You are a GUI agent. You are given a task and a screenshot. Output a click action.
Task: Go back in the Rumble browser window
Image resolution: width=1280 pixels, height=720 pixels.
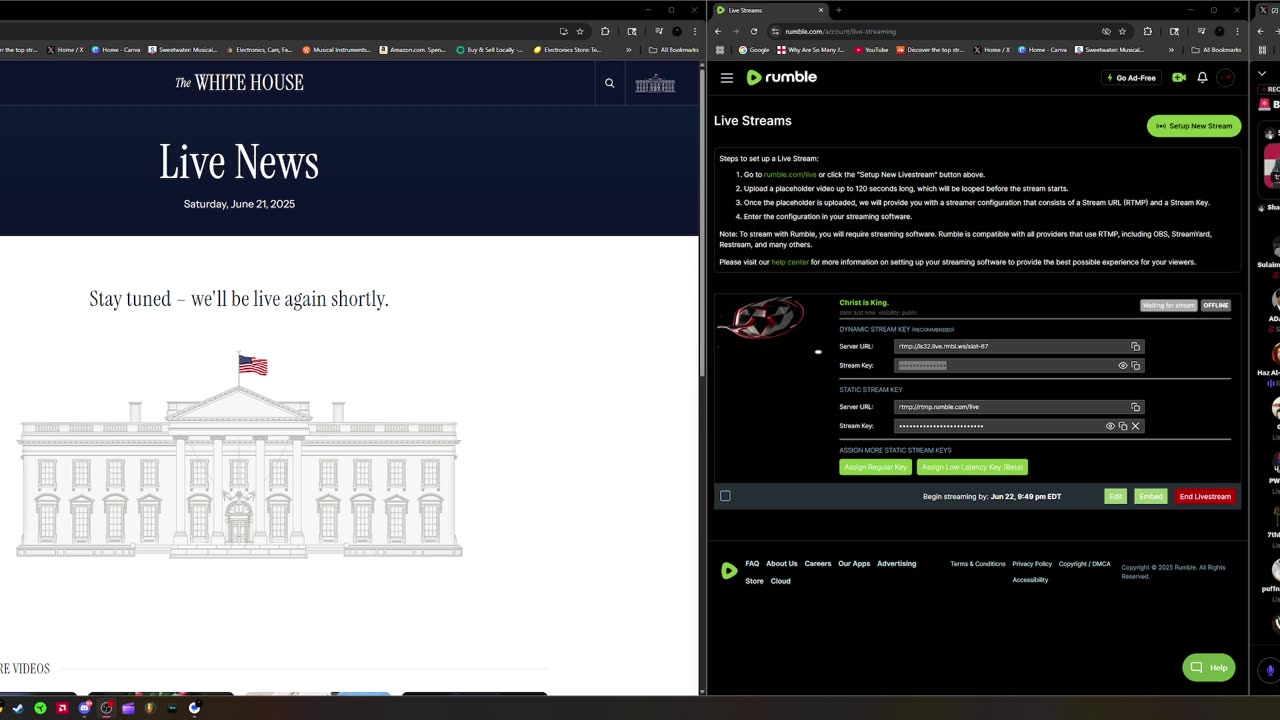pos(717,31)
